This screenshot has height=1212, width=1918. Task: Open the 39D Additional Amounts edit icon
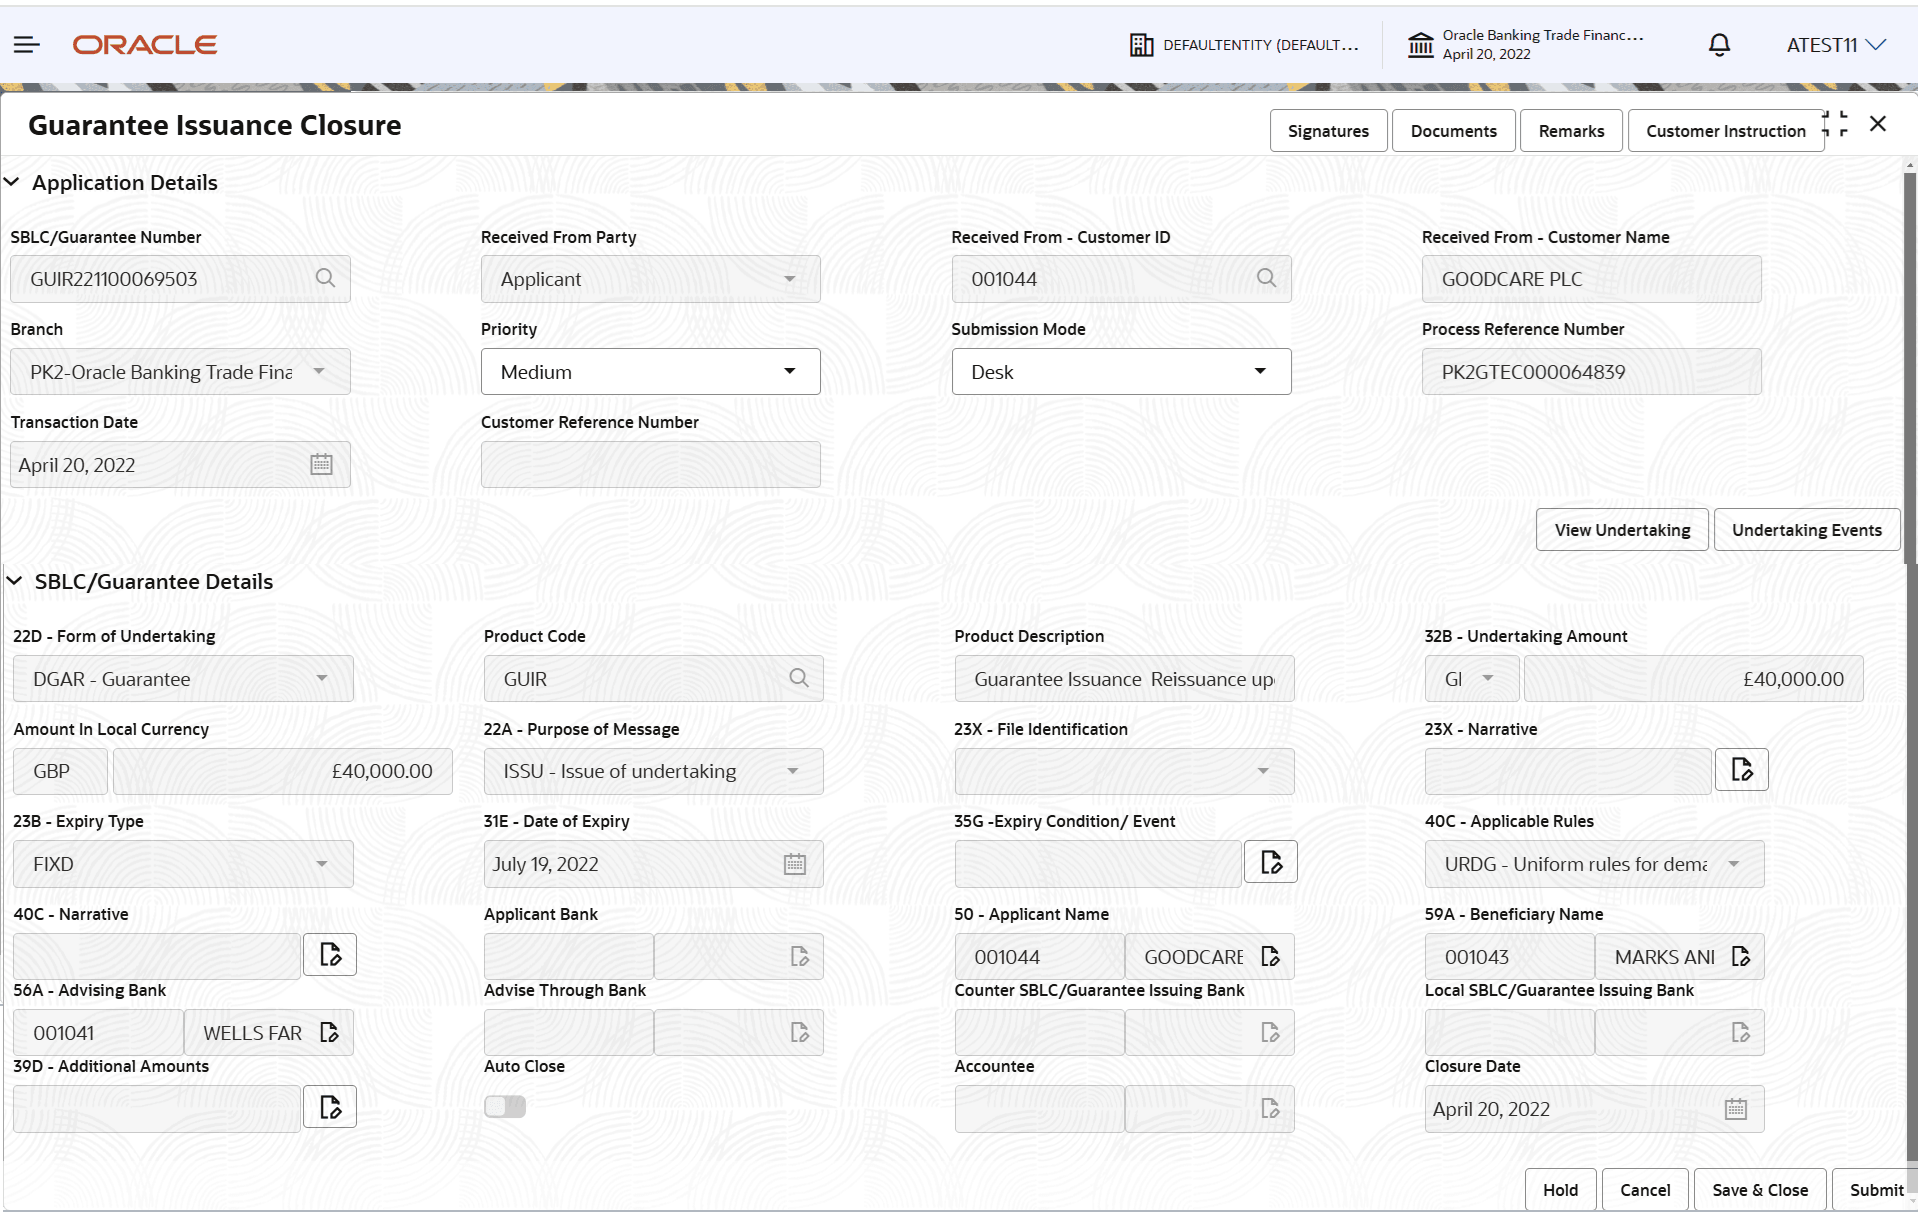click(330, 1107)
